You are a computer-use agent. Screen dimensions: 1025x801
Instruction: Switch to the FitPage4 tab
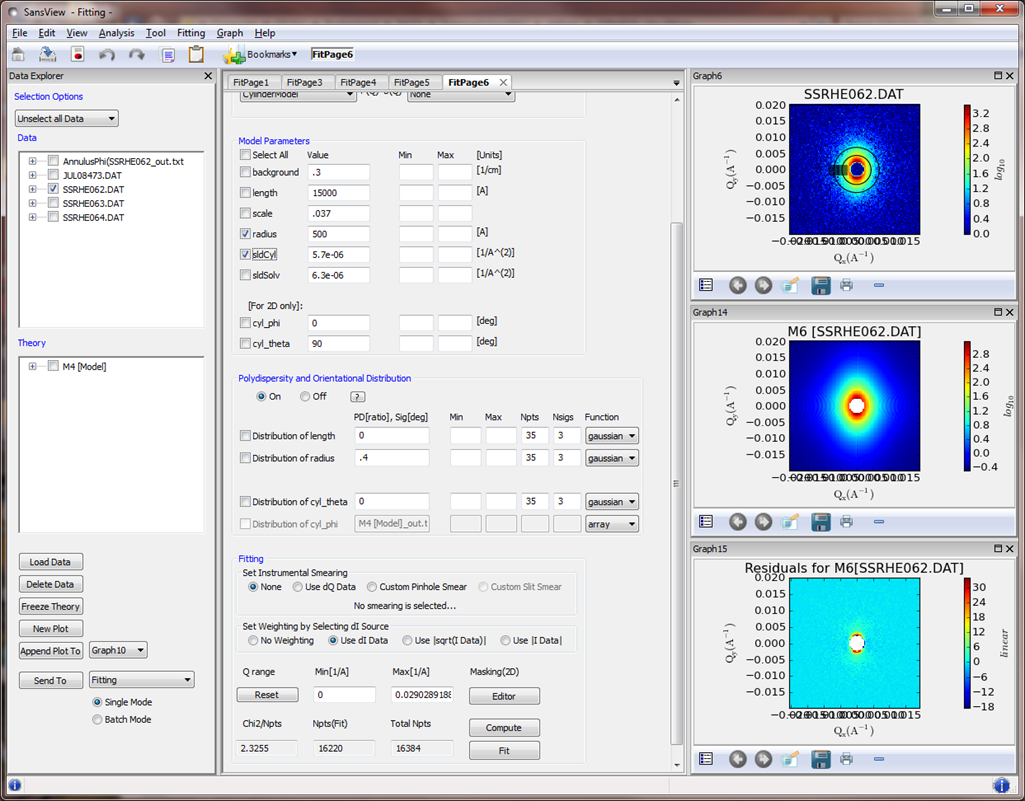[x=358, y=82]
